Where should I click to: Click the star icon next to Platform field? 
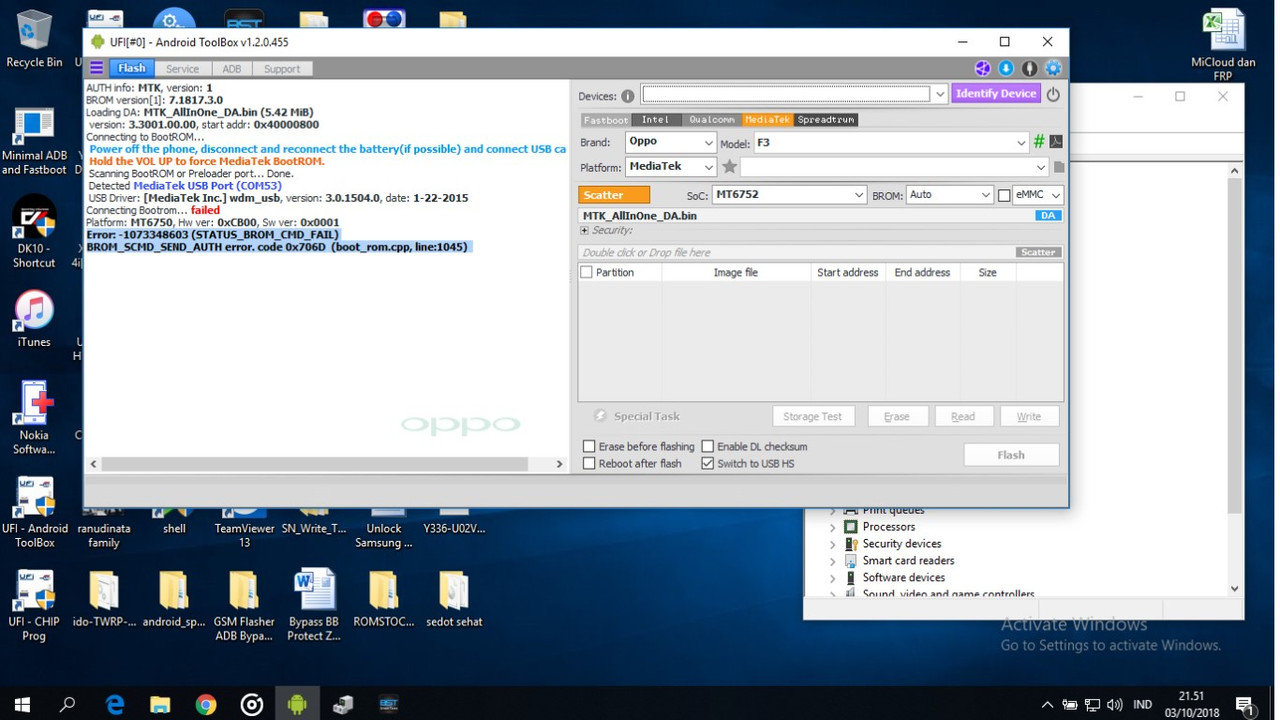tap(731, 166)
